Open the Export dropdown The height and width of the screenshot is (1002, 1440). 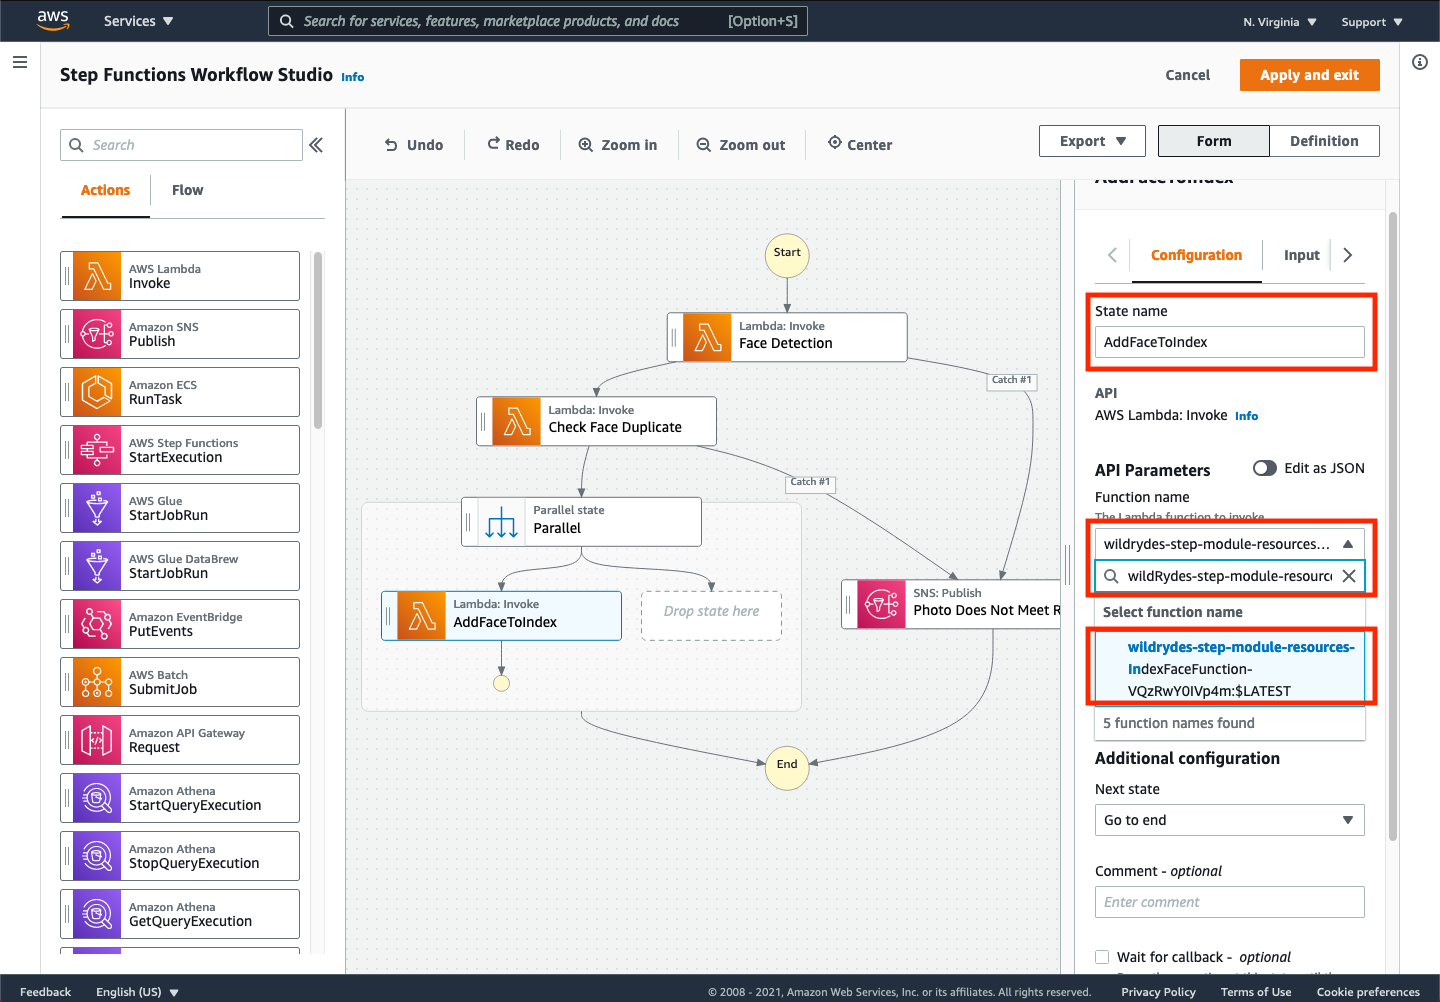click(1093, 141)
